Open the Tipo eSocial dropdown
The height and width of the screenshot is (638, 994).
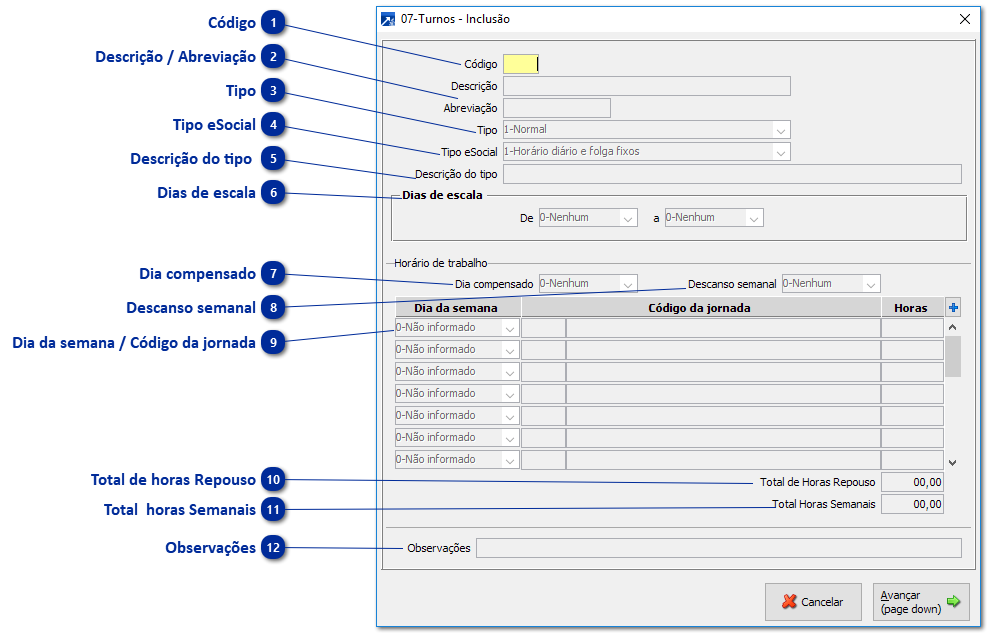point(647,152)
